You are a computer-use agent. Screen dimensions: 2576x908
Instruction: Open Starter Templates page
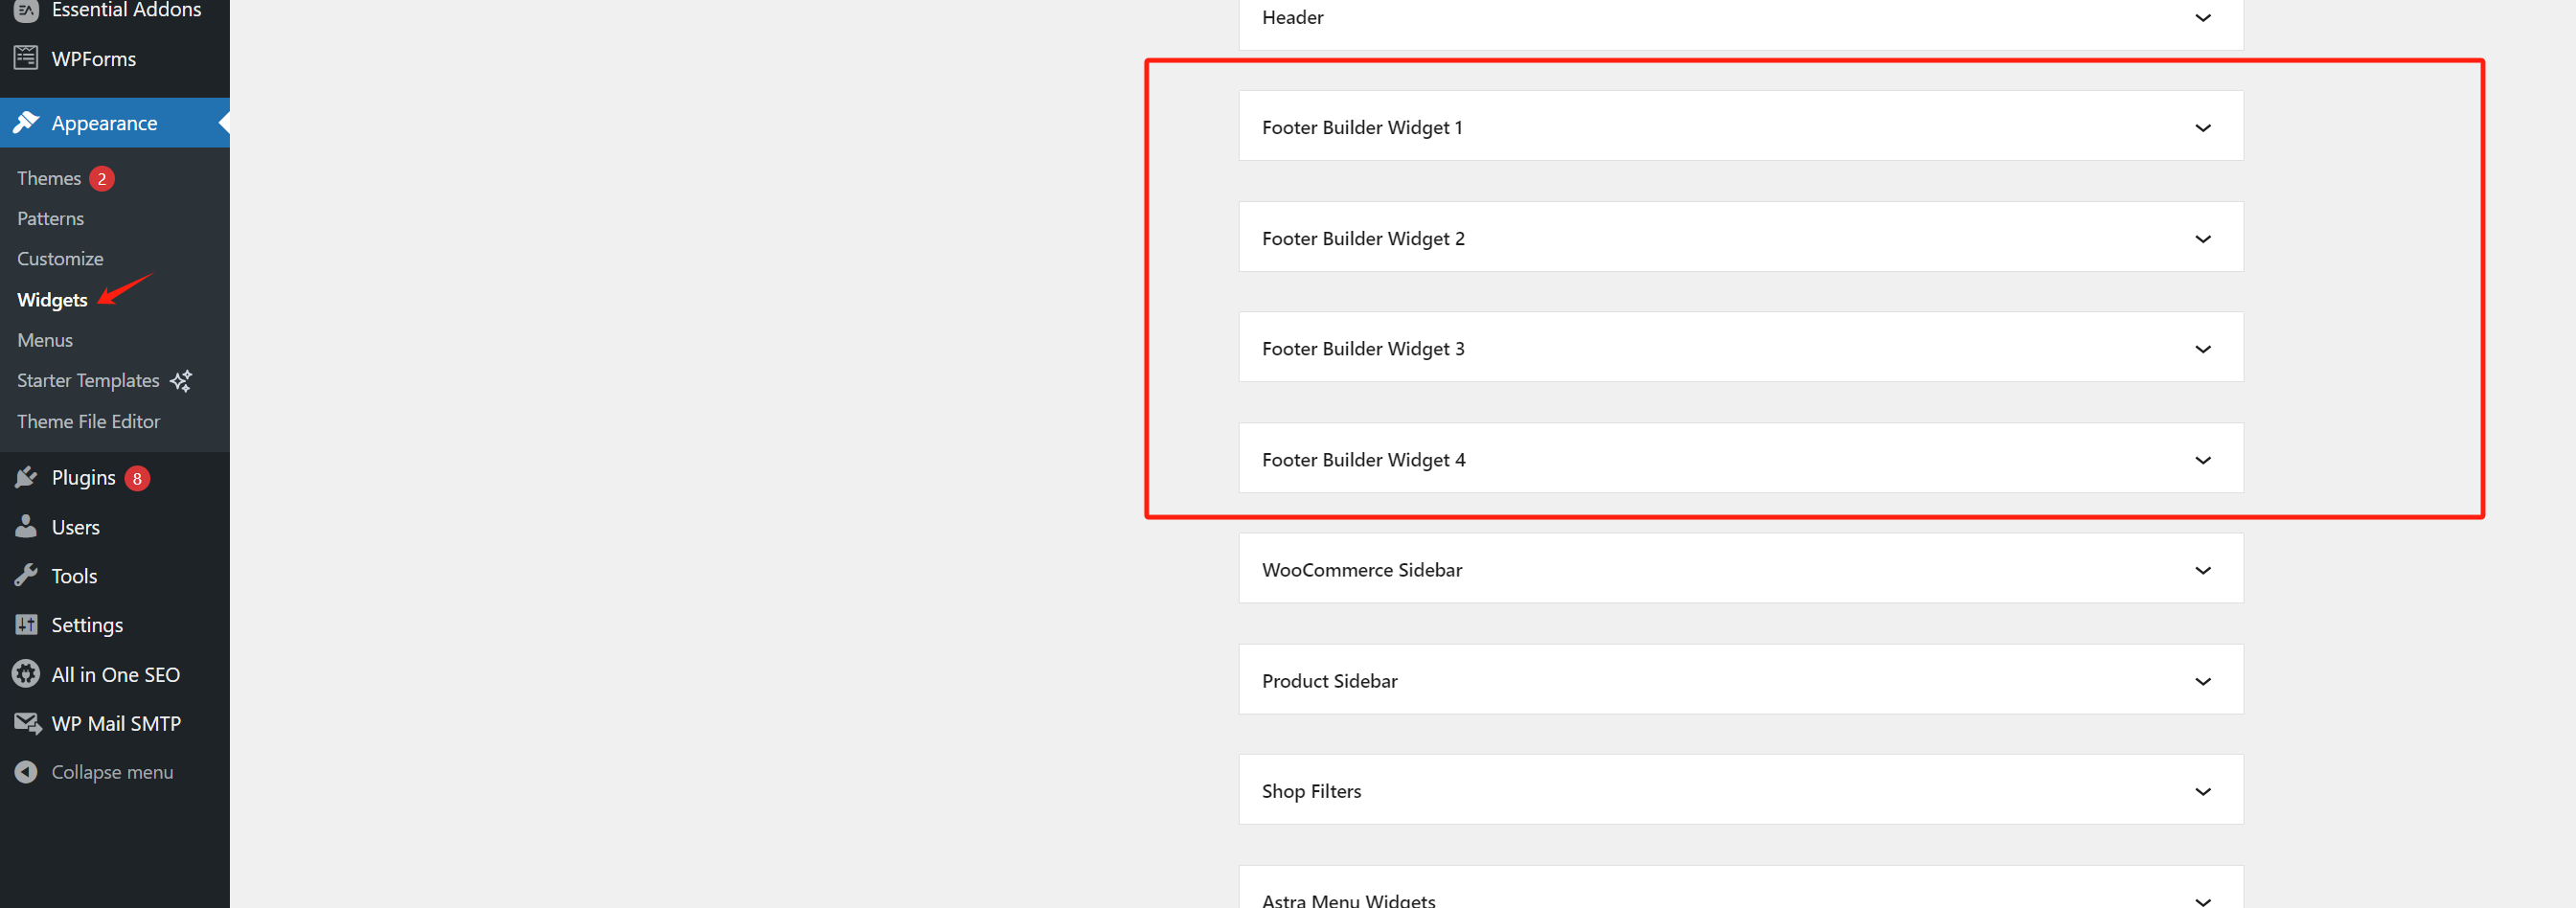88,381
